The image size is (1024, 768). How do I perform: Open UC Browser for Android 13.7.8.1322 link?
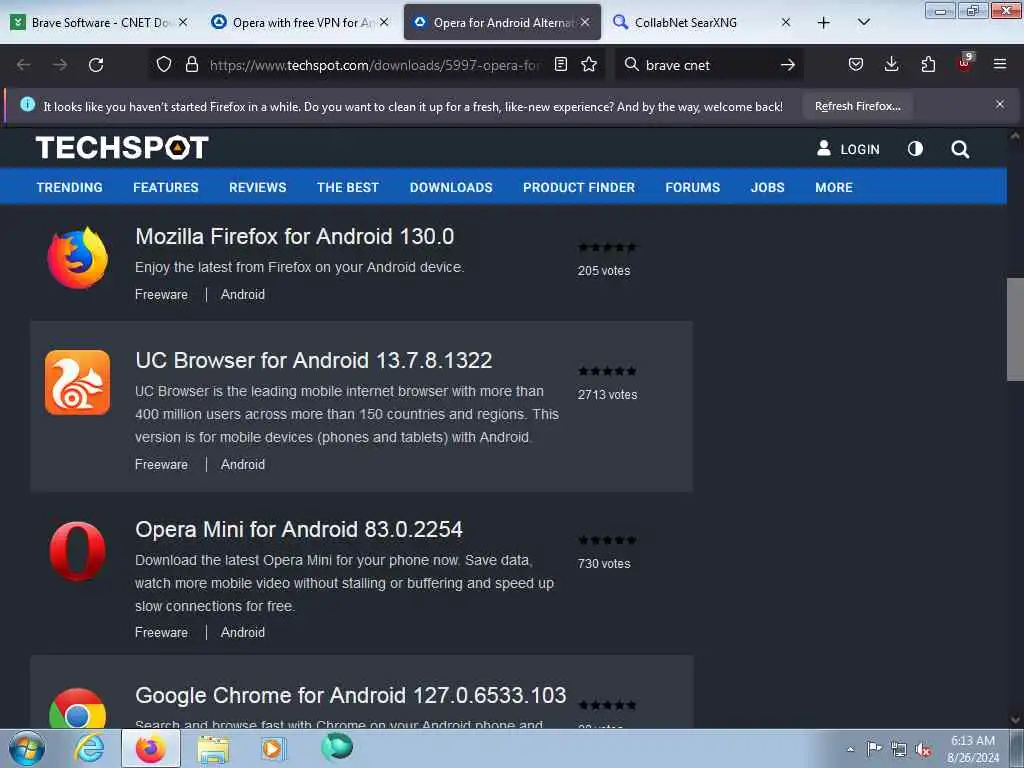click(313, 360)
